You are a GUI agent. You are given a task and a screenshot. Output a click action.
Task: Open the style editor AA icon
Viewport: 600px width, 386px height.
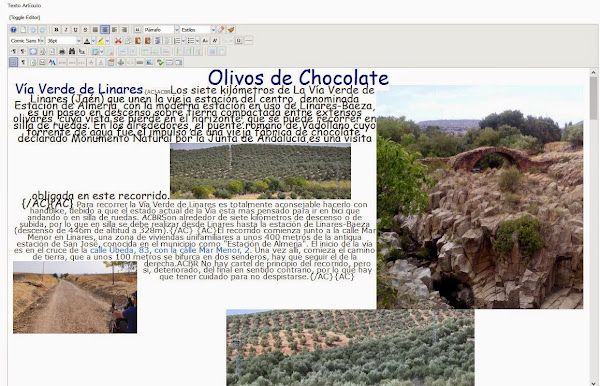[x=52, y=62]
